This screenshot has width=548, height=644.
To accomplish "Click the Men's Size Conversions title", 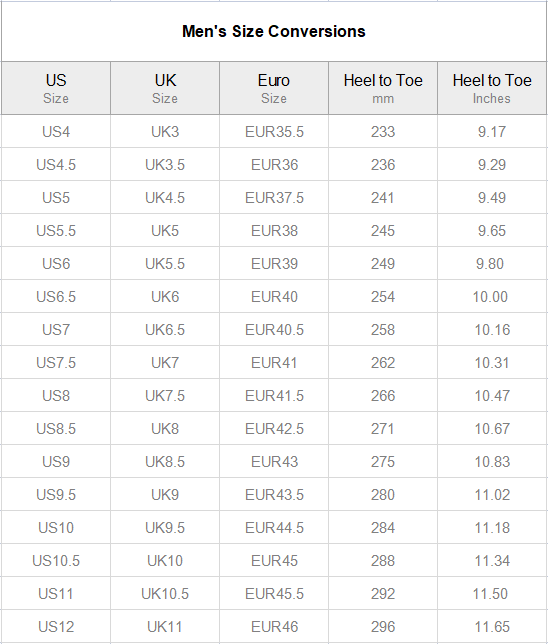I will pyautogui.click(x=274, y=32).
